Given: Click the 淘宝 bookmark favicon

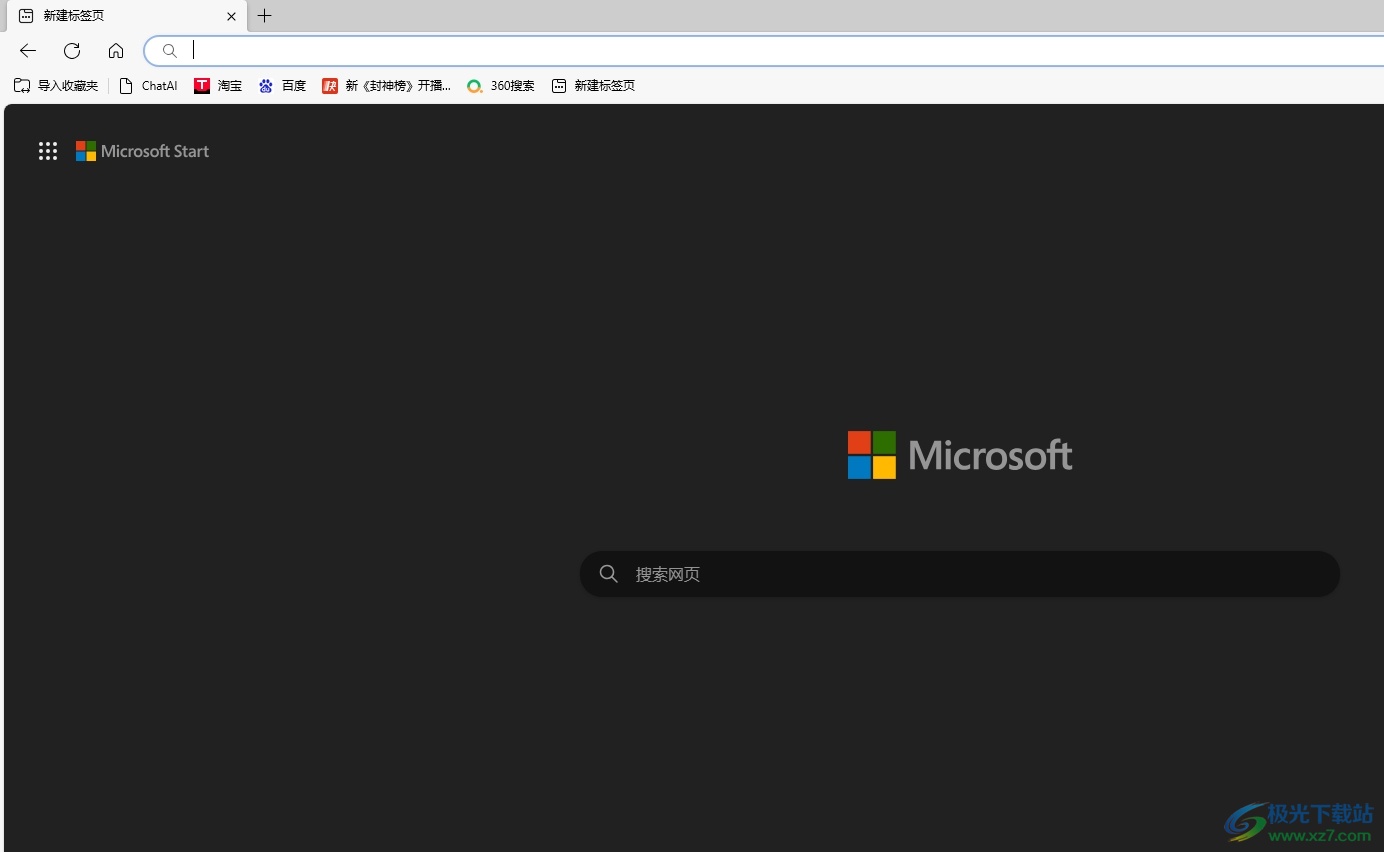Looking at the screenshot, I should (202, 86).
